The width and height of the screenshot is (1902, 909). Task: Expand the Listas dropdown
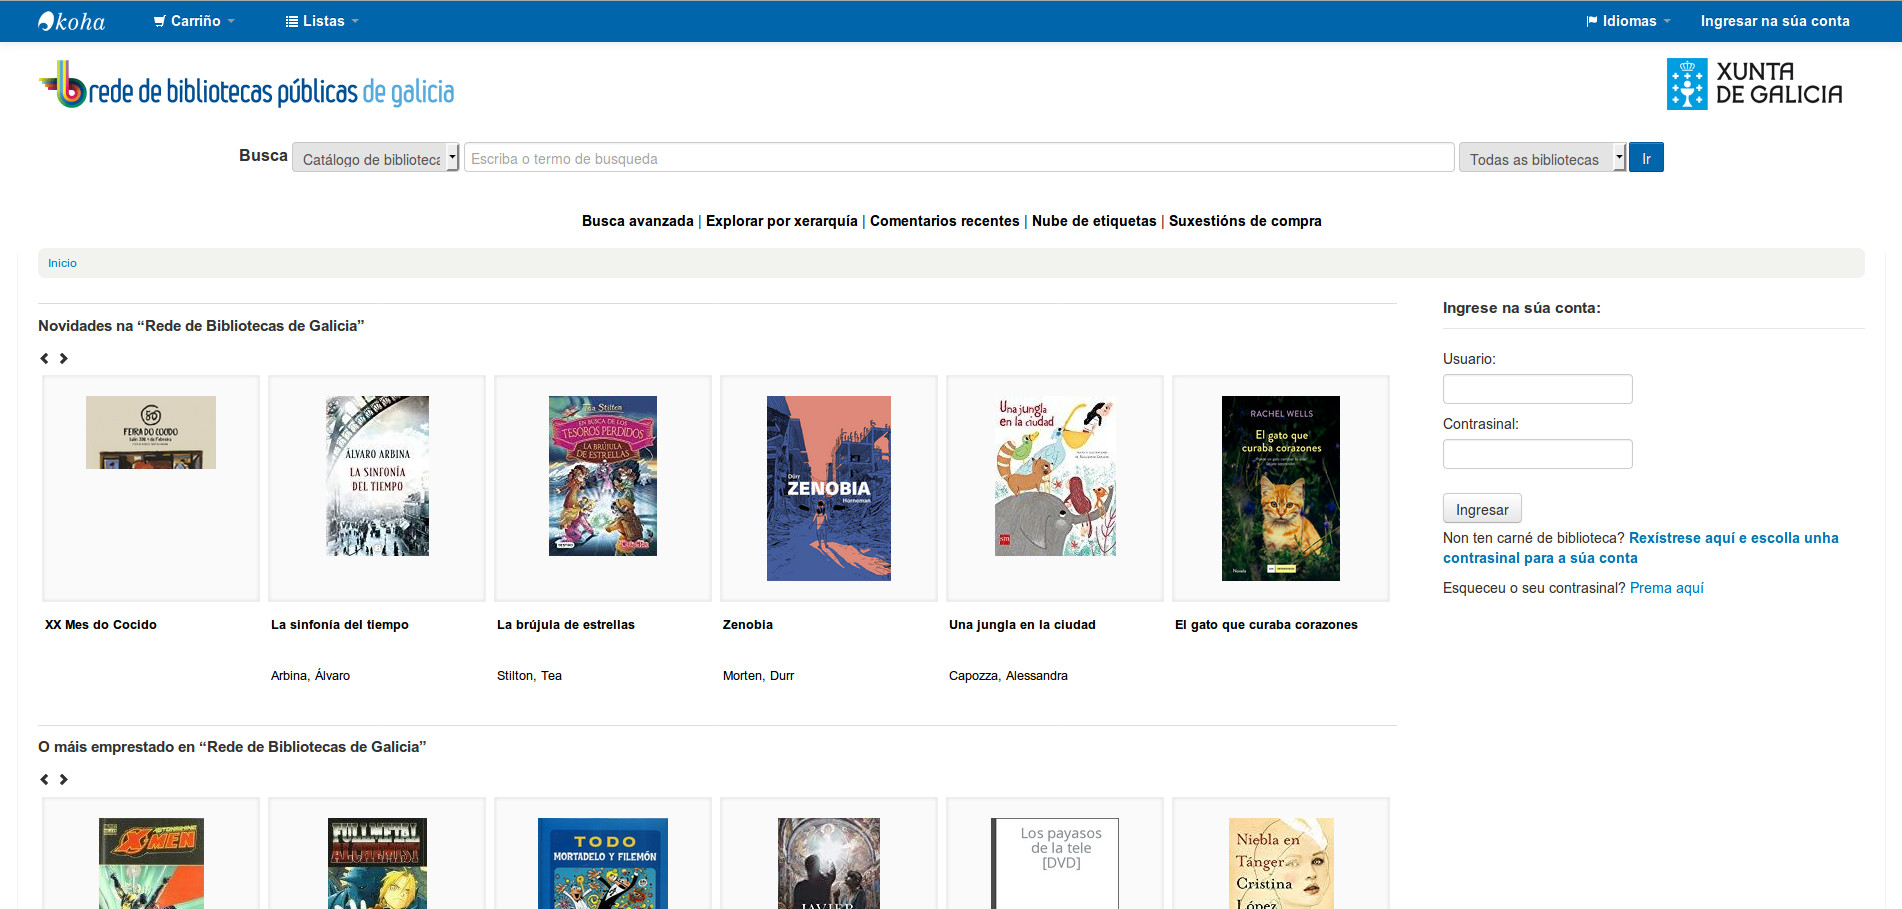click(x=321, y=21)
